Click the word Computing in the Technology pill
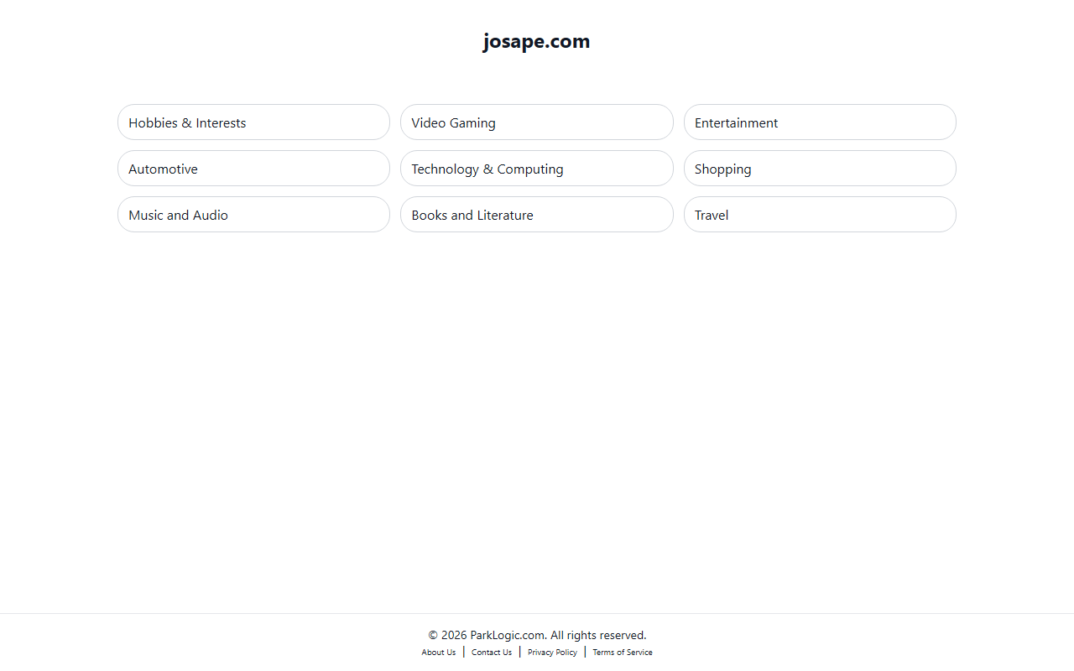 [x=530, y=169]
